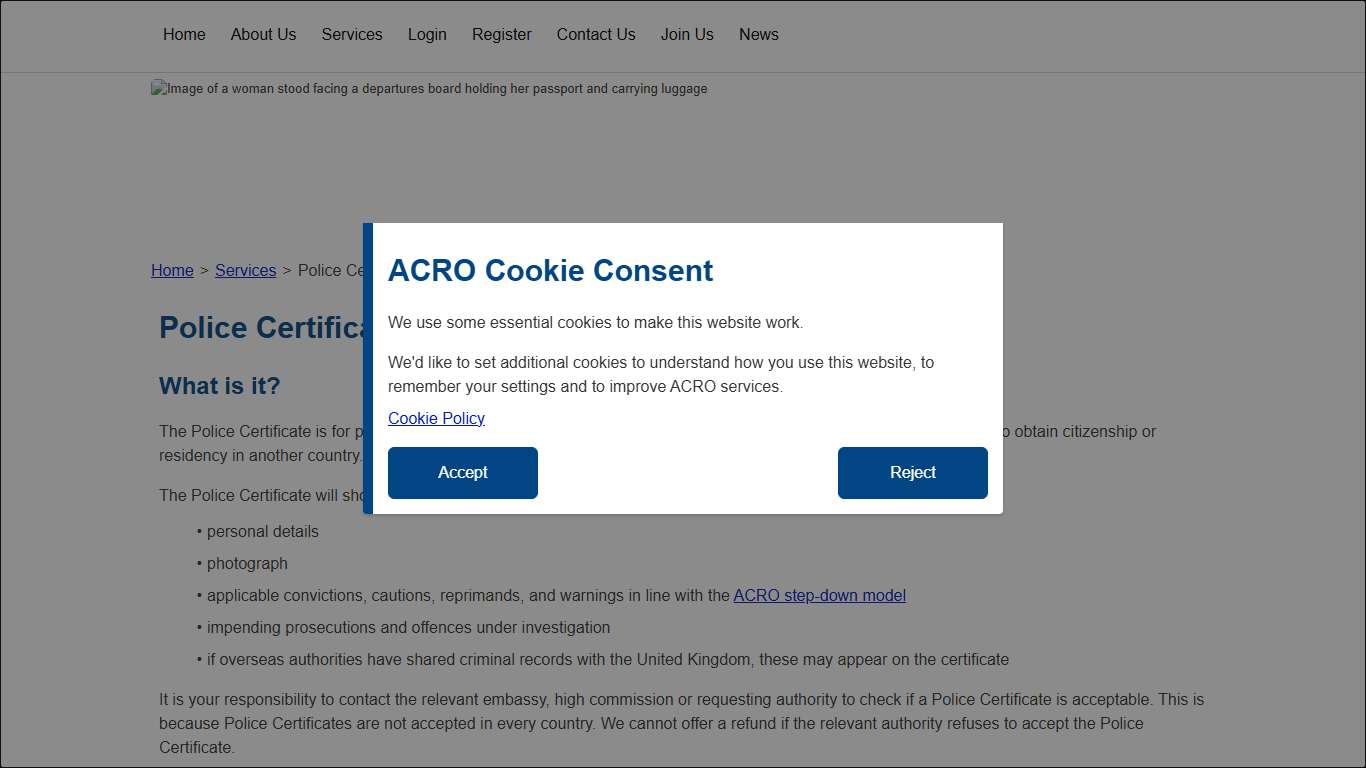Follow the Services breadcrumb link

pos(245,270)
